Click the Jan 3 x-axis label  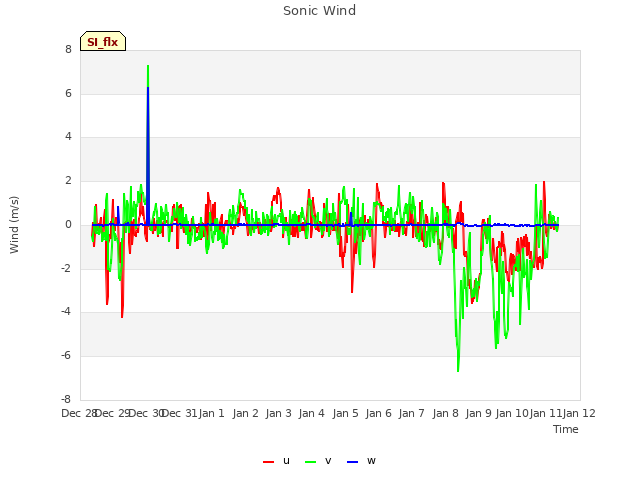click(279, 413)
